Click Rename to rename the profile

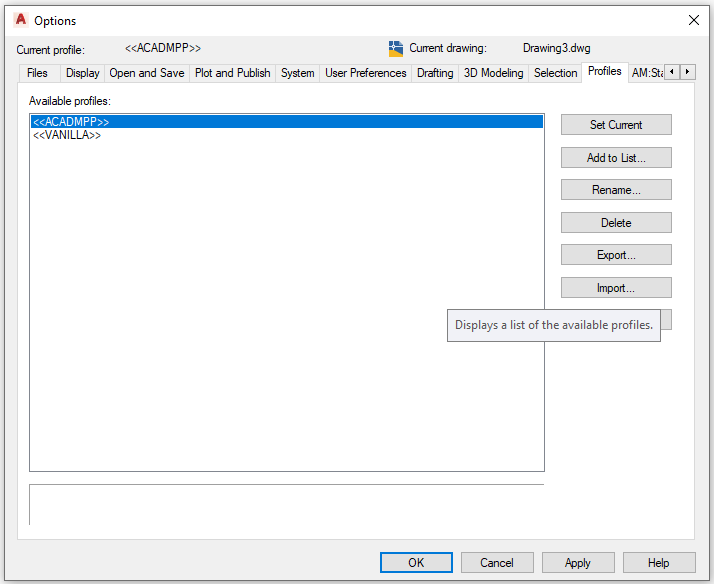(x=616, y=190)
